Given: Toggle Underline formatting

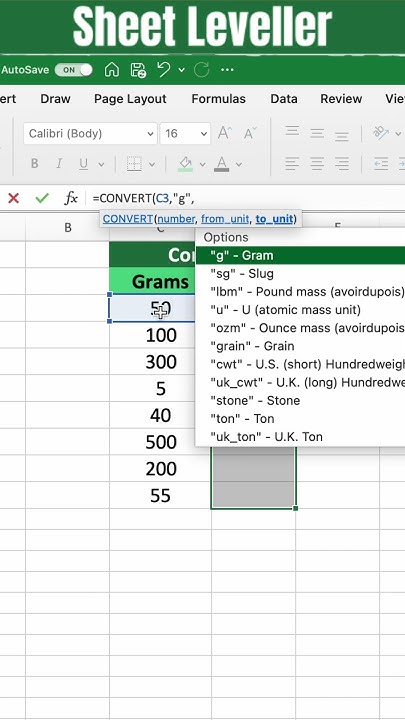Looking at the screenshot, I should point(84,163).
